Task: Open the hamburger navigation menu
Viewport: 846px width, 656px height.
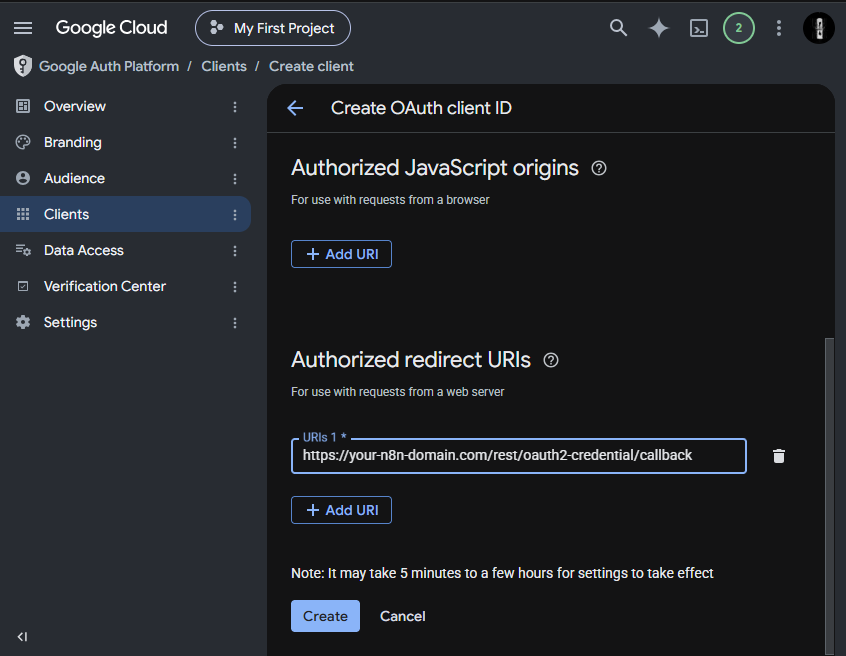Action: pos(23,28)
